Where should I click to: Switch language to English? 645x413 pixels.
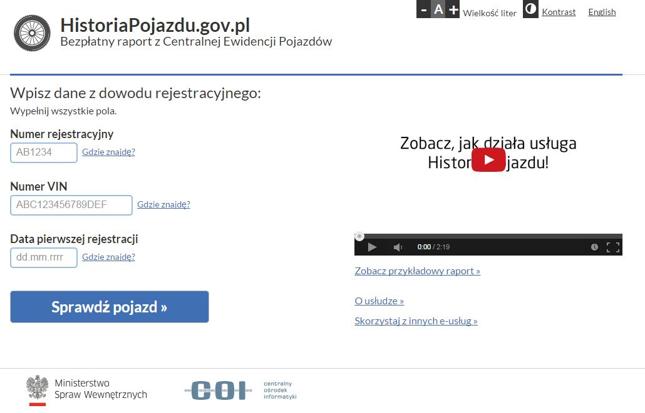[x=601, y=12]
